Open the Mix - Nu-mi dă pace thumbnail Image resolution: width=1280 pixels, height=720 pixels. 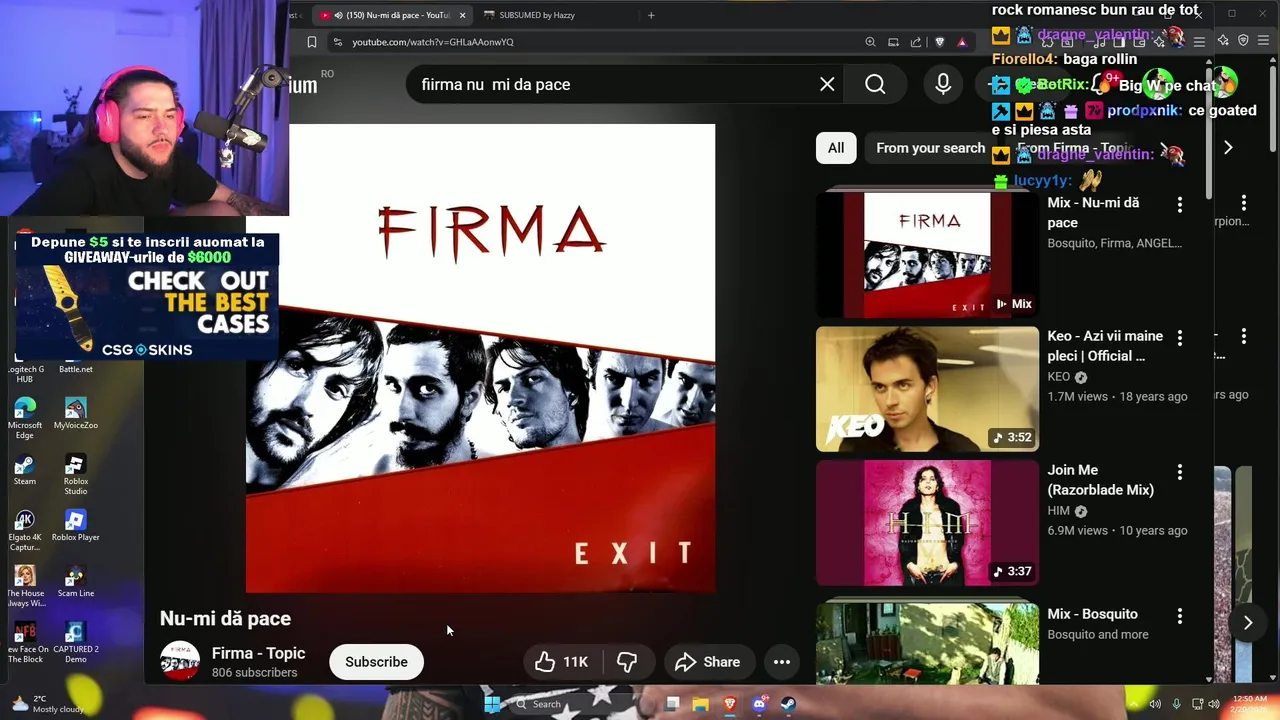[927, 254]
